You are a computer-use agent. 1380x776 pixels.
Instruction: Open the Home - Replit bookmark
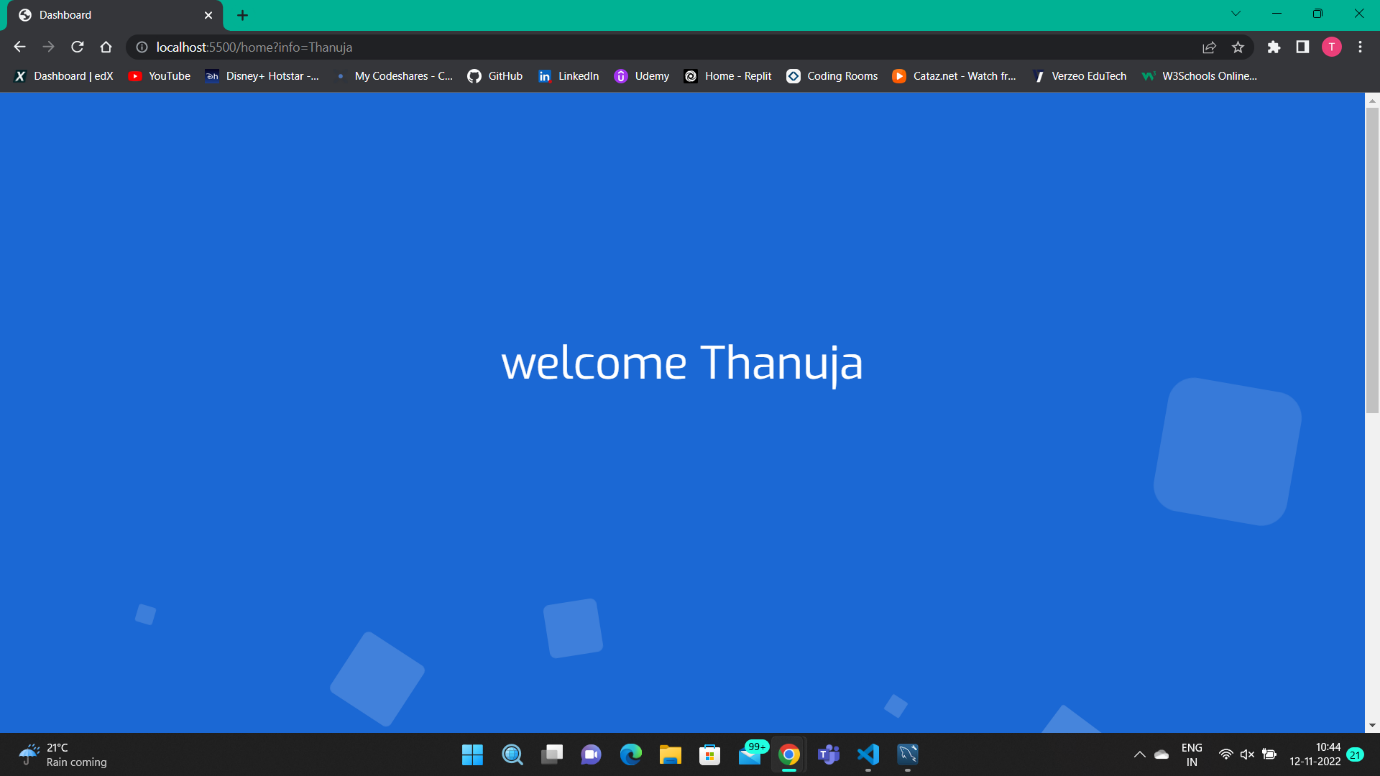(728, 76)
